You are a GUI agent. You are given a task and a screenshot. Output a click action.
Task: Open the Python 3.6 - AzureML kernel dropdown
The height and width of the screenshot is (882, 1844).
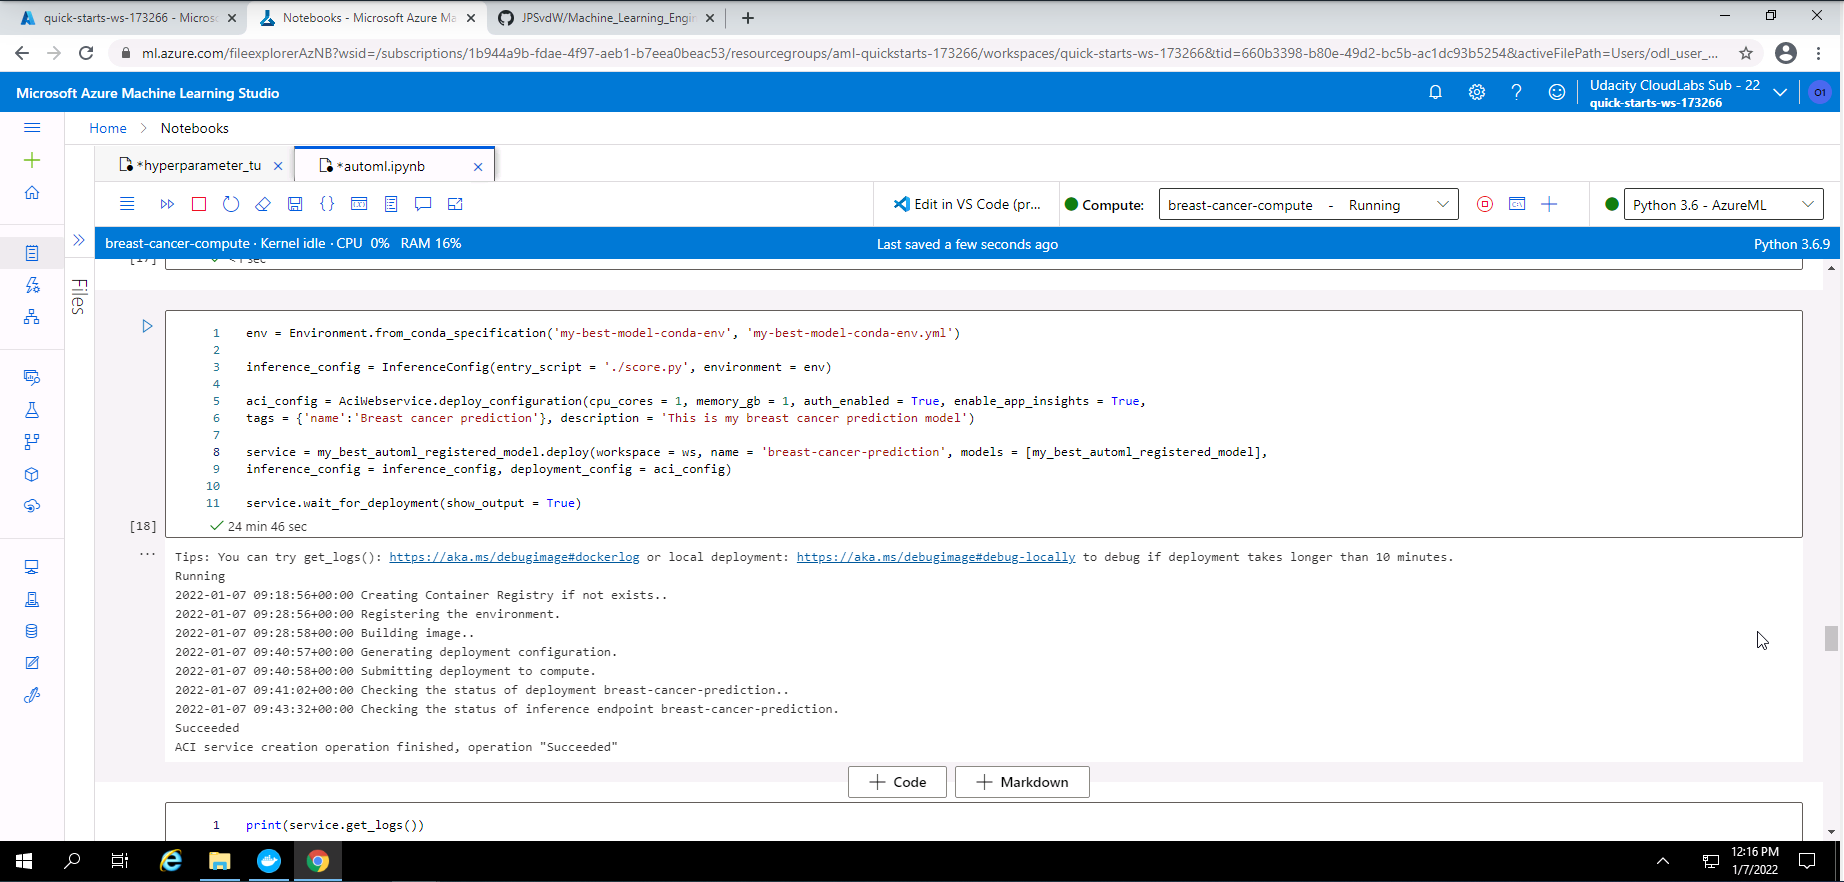(1724, 205)
